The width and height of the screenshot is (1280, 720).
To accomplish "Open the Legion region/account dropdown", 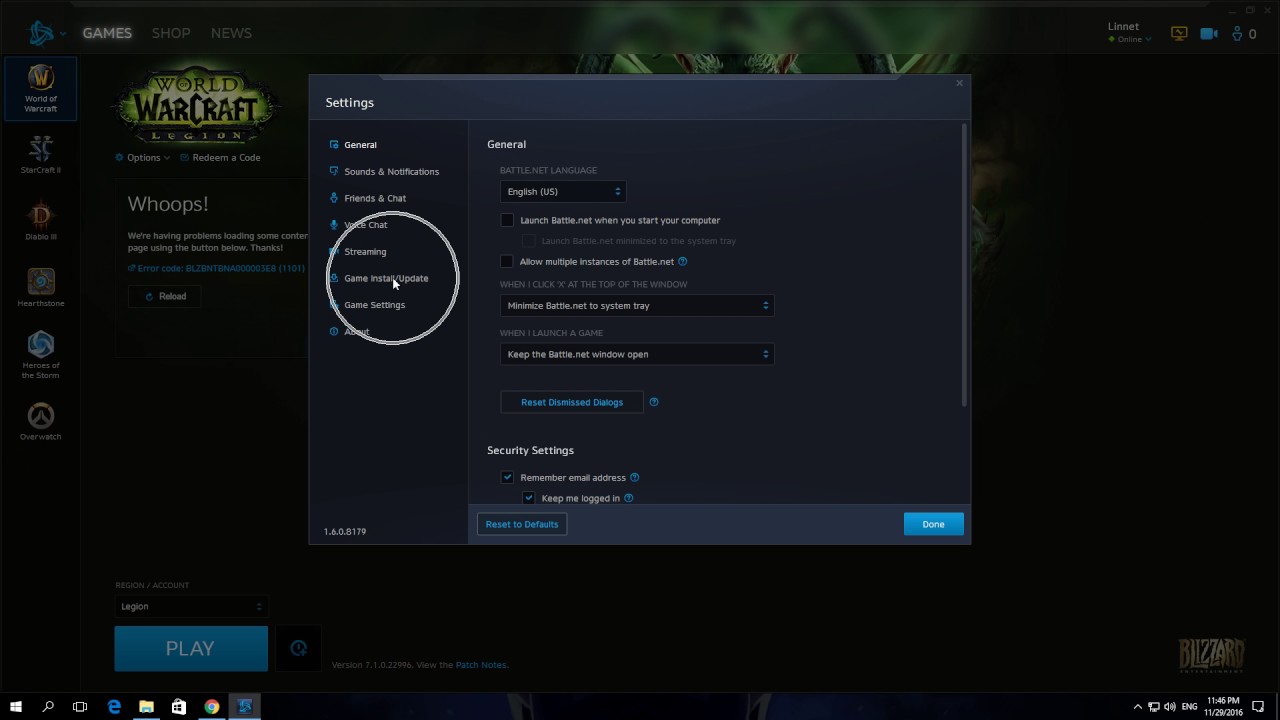I will click(191, 606).
